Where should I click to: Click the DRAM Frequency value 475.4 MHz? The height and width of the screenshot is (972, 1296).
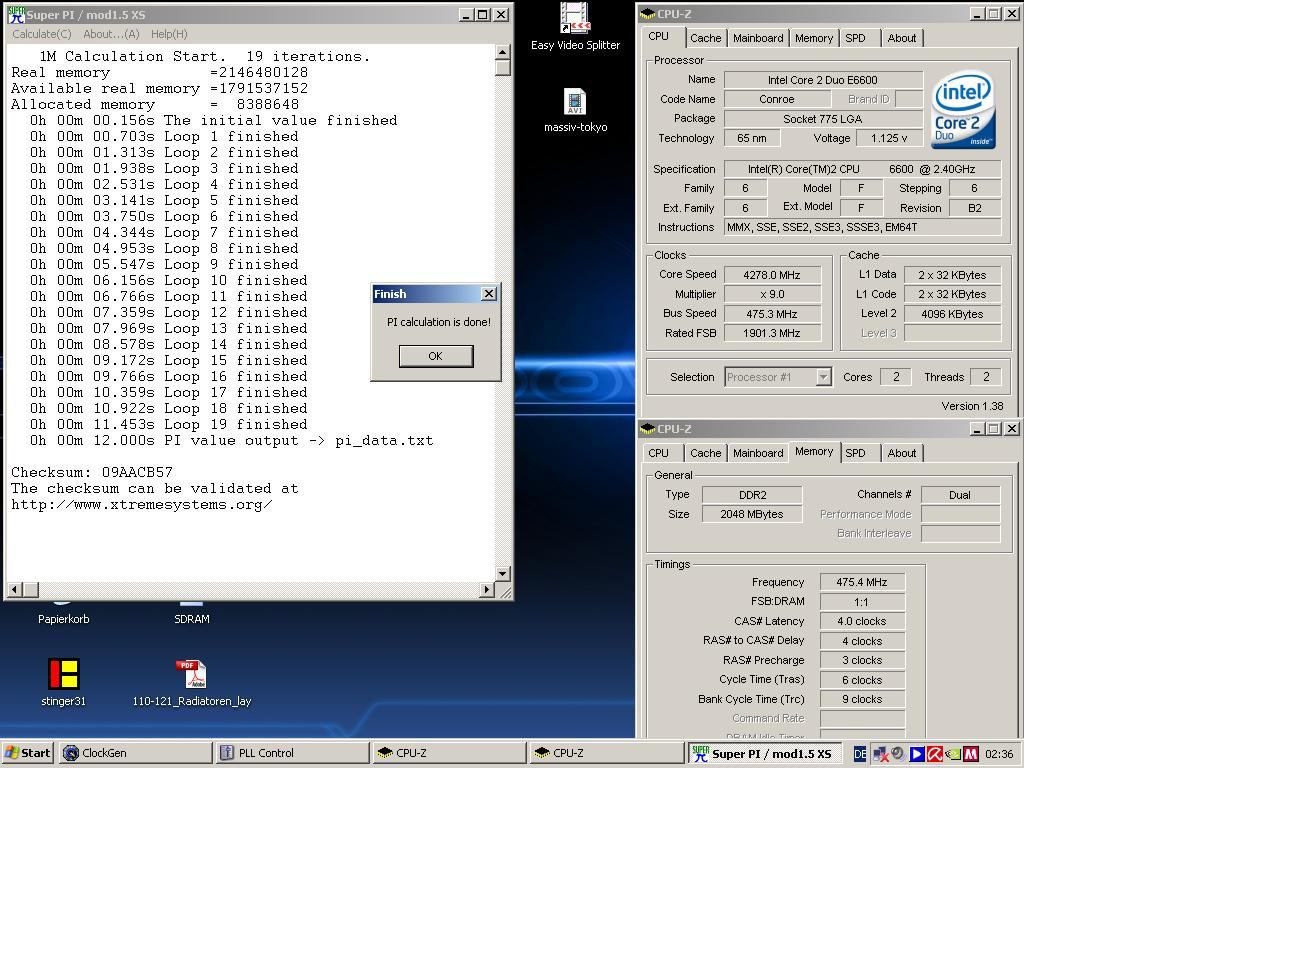coord(862,582)
